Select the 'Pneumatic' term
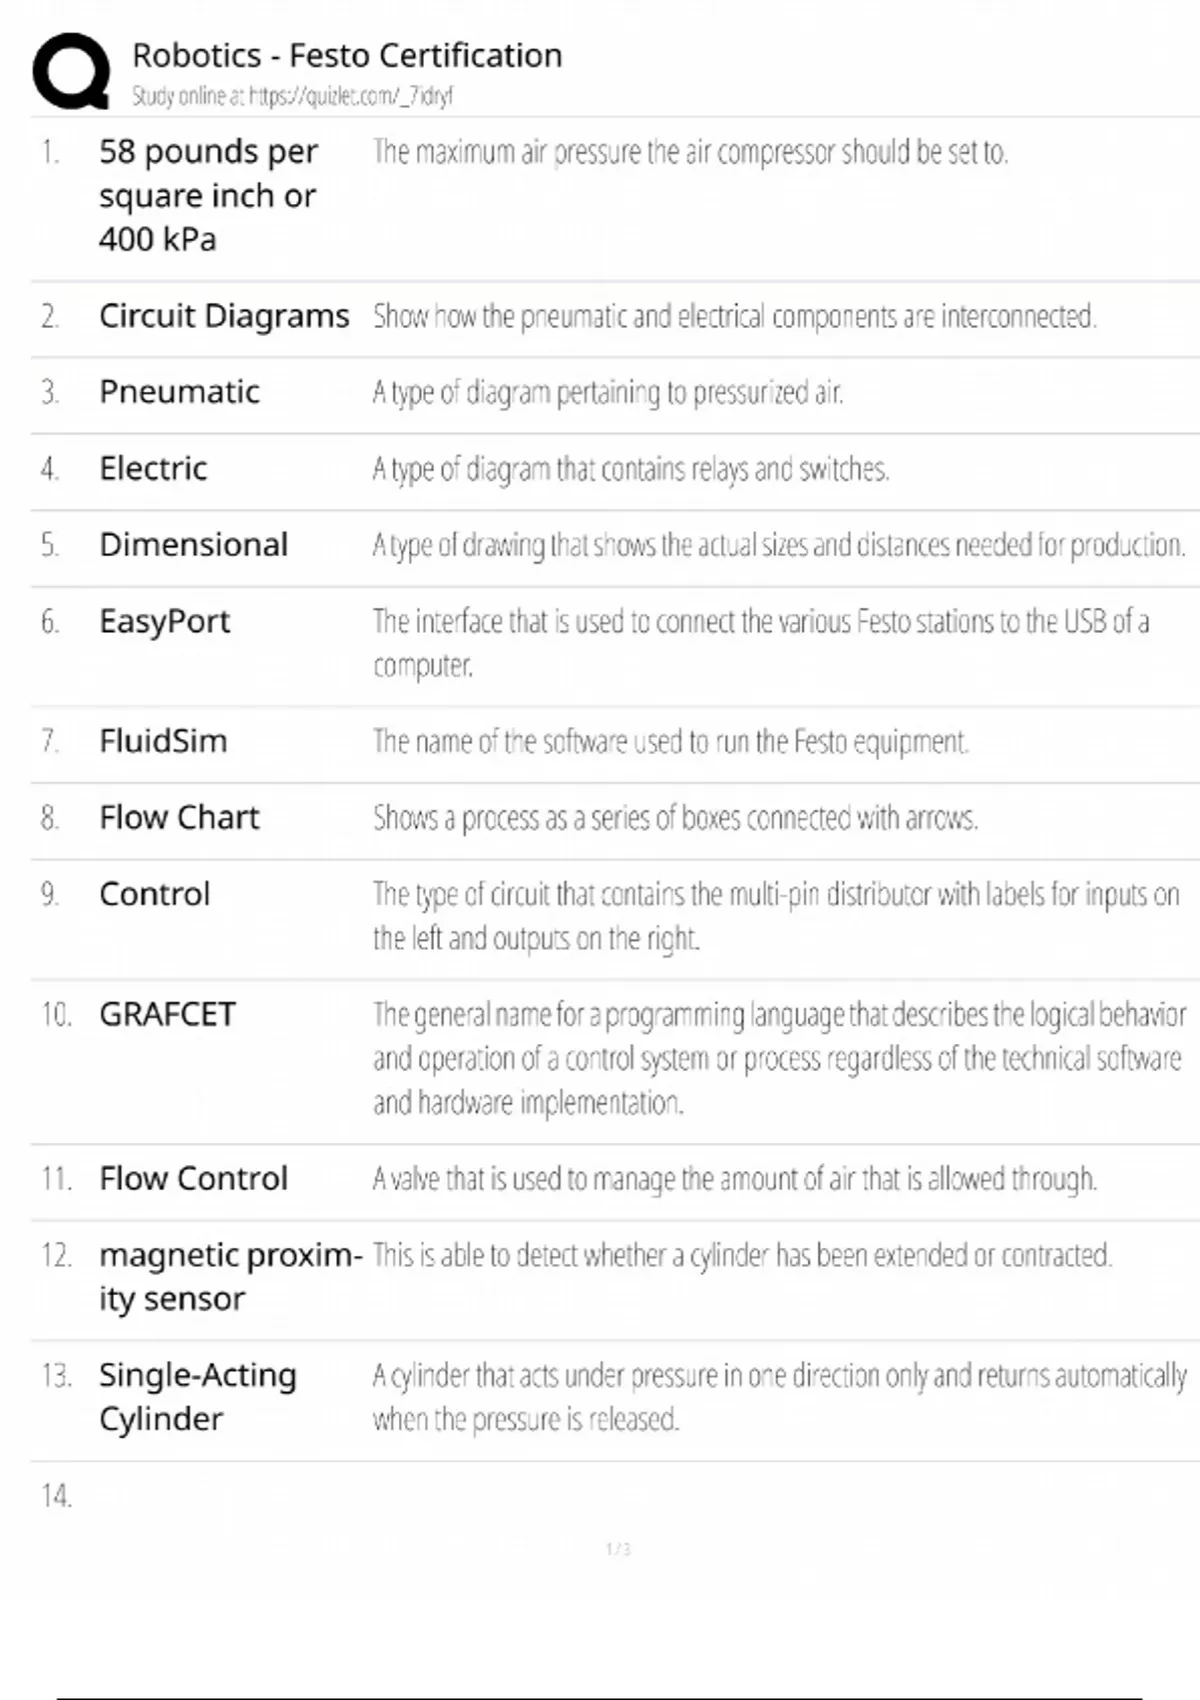 pyautogui.click(x=179, y=392)
